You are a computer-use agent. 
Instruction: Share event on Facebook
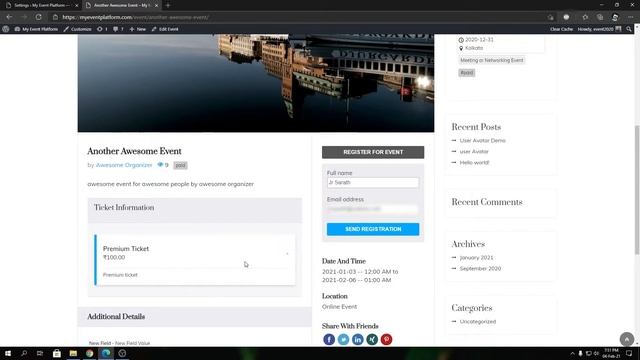329,339
